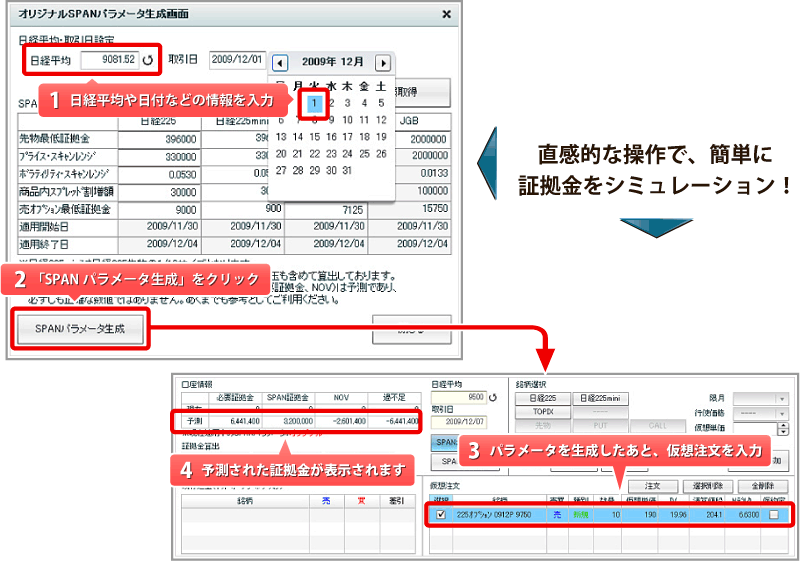Click the 先物最低証拠金 row label

[x=54, y=139]
